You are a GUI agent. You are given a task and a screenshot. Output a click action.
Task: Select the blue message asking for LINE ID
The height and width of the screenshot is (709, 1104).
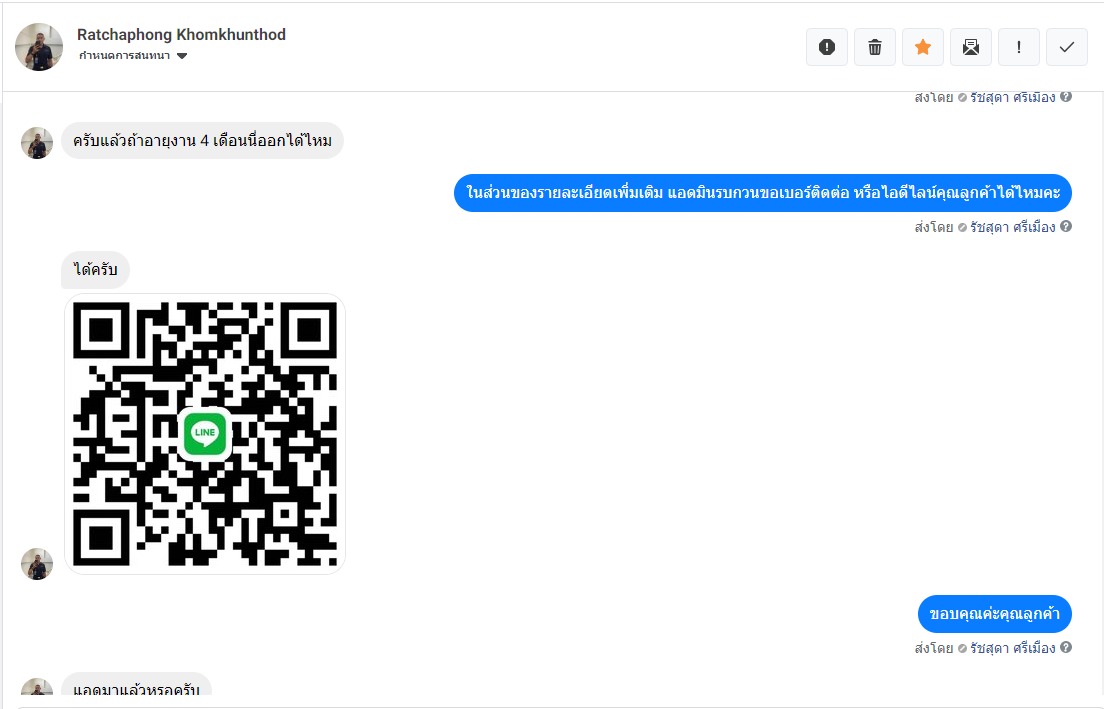pos(763,193)
